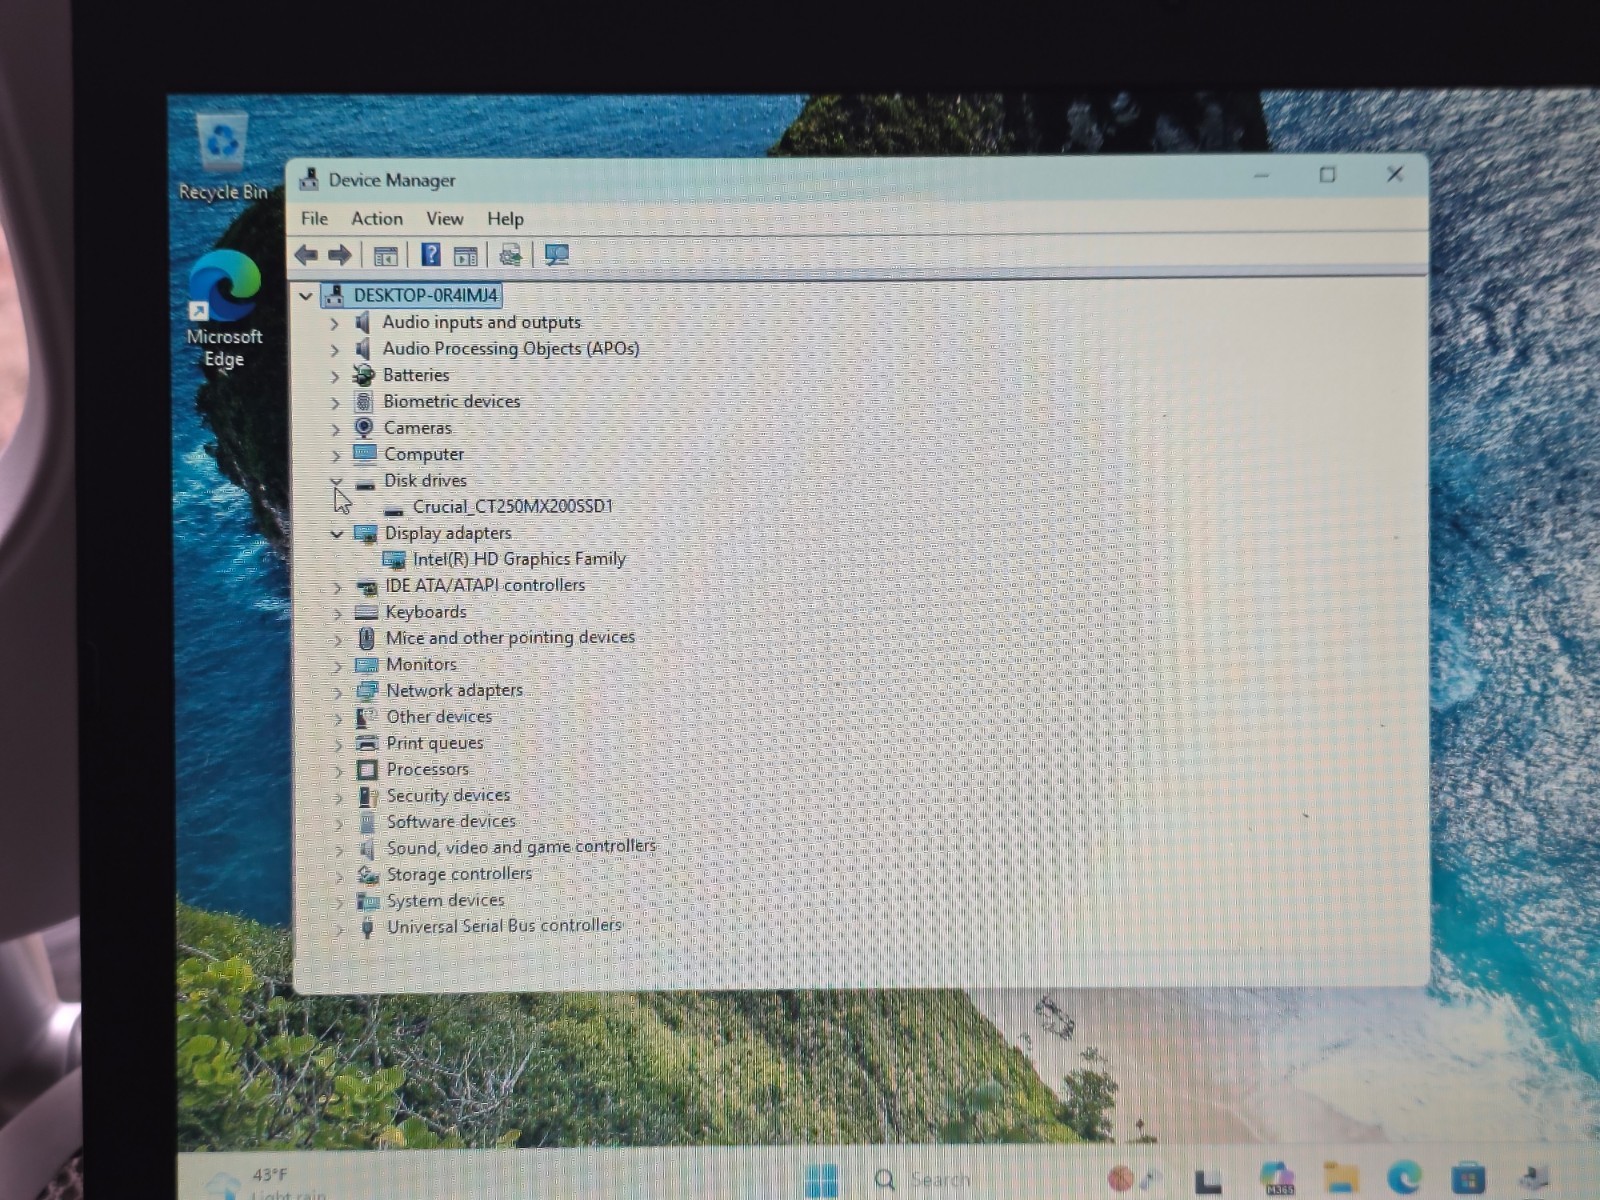Expand Audio Processing Objects (APOs)
This screenshot has width=1600, height=1200.
click(x=335, y=350)
